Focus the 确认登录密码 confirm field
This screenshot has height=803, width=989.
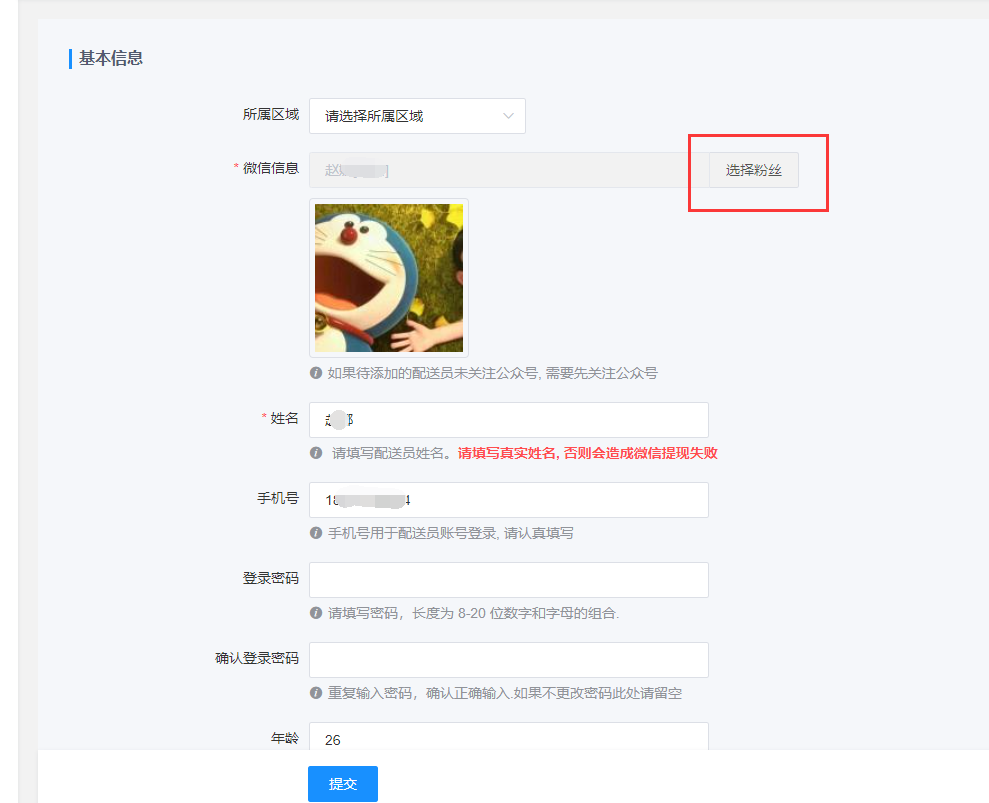(509, 660)
